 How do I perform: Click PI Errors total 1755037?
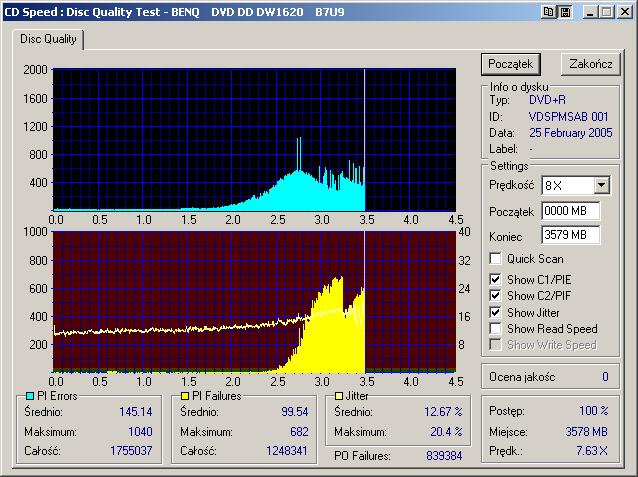click(131, 451)
